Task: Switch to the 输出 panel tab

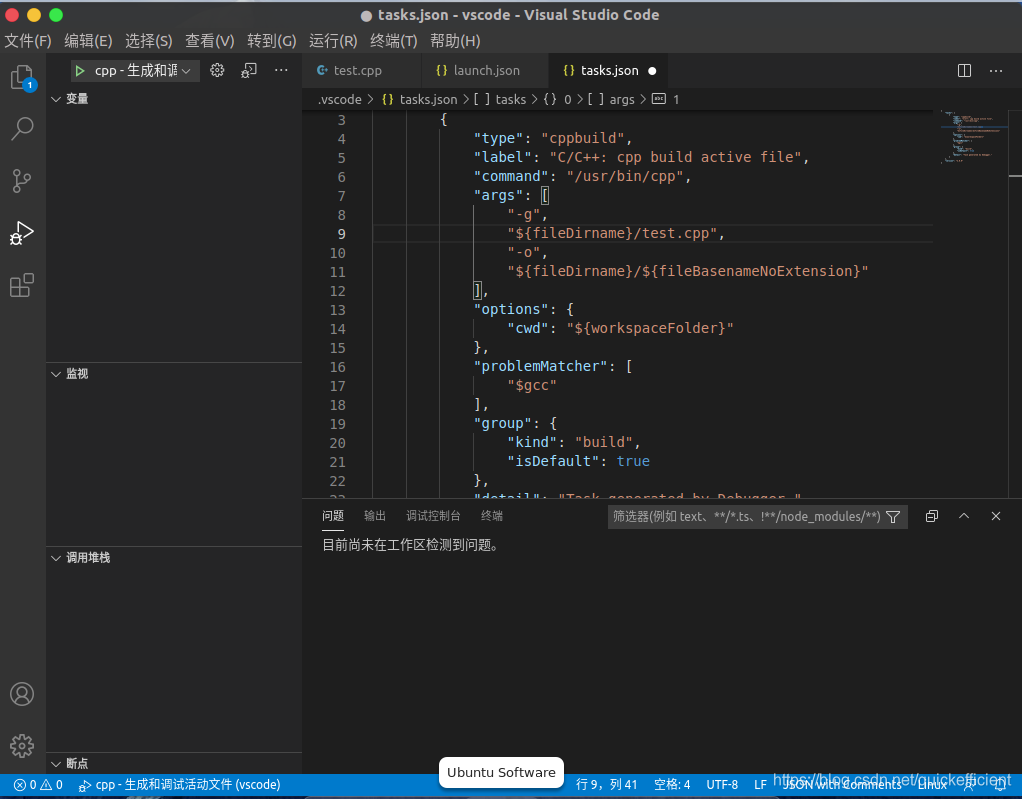Action: pyautogui.click(x=375, y=516)
